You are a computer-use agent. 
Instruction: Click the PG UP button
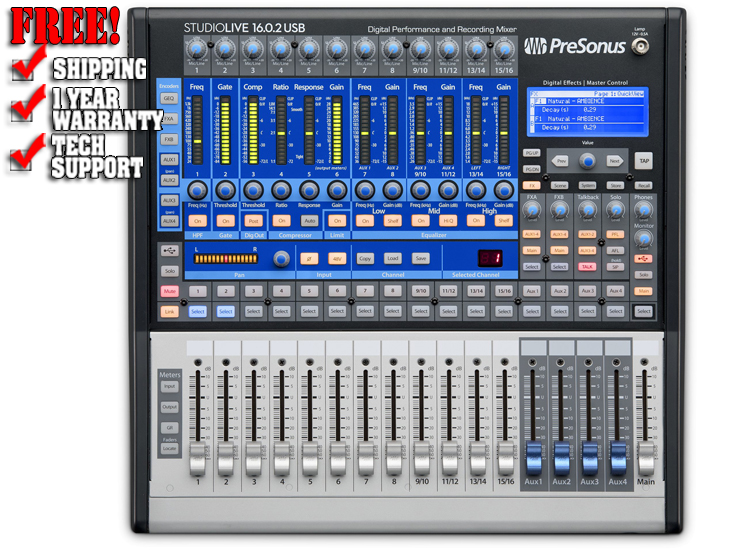(531, 153)
